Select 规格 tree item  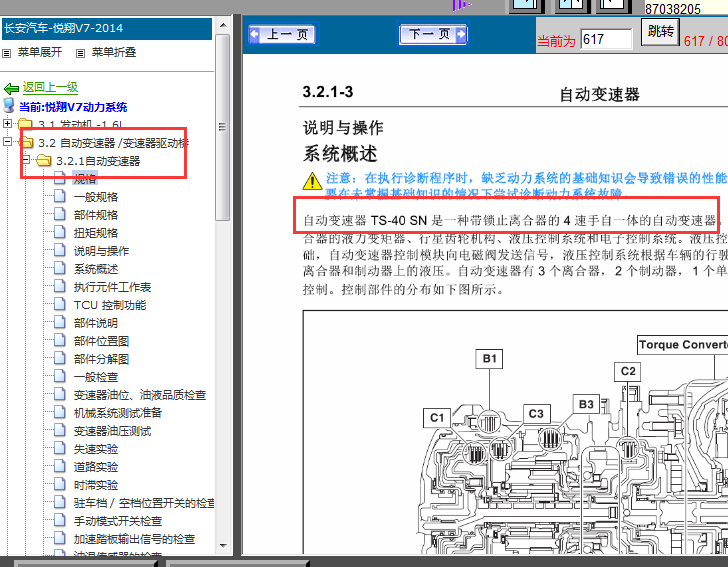pos(84,179)
